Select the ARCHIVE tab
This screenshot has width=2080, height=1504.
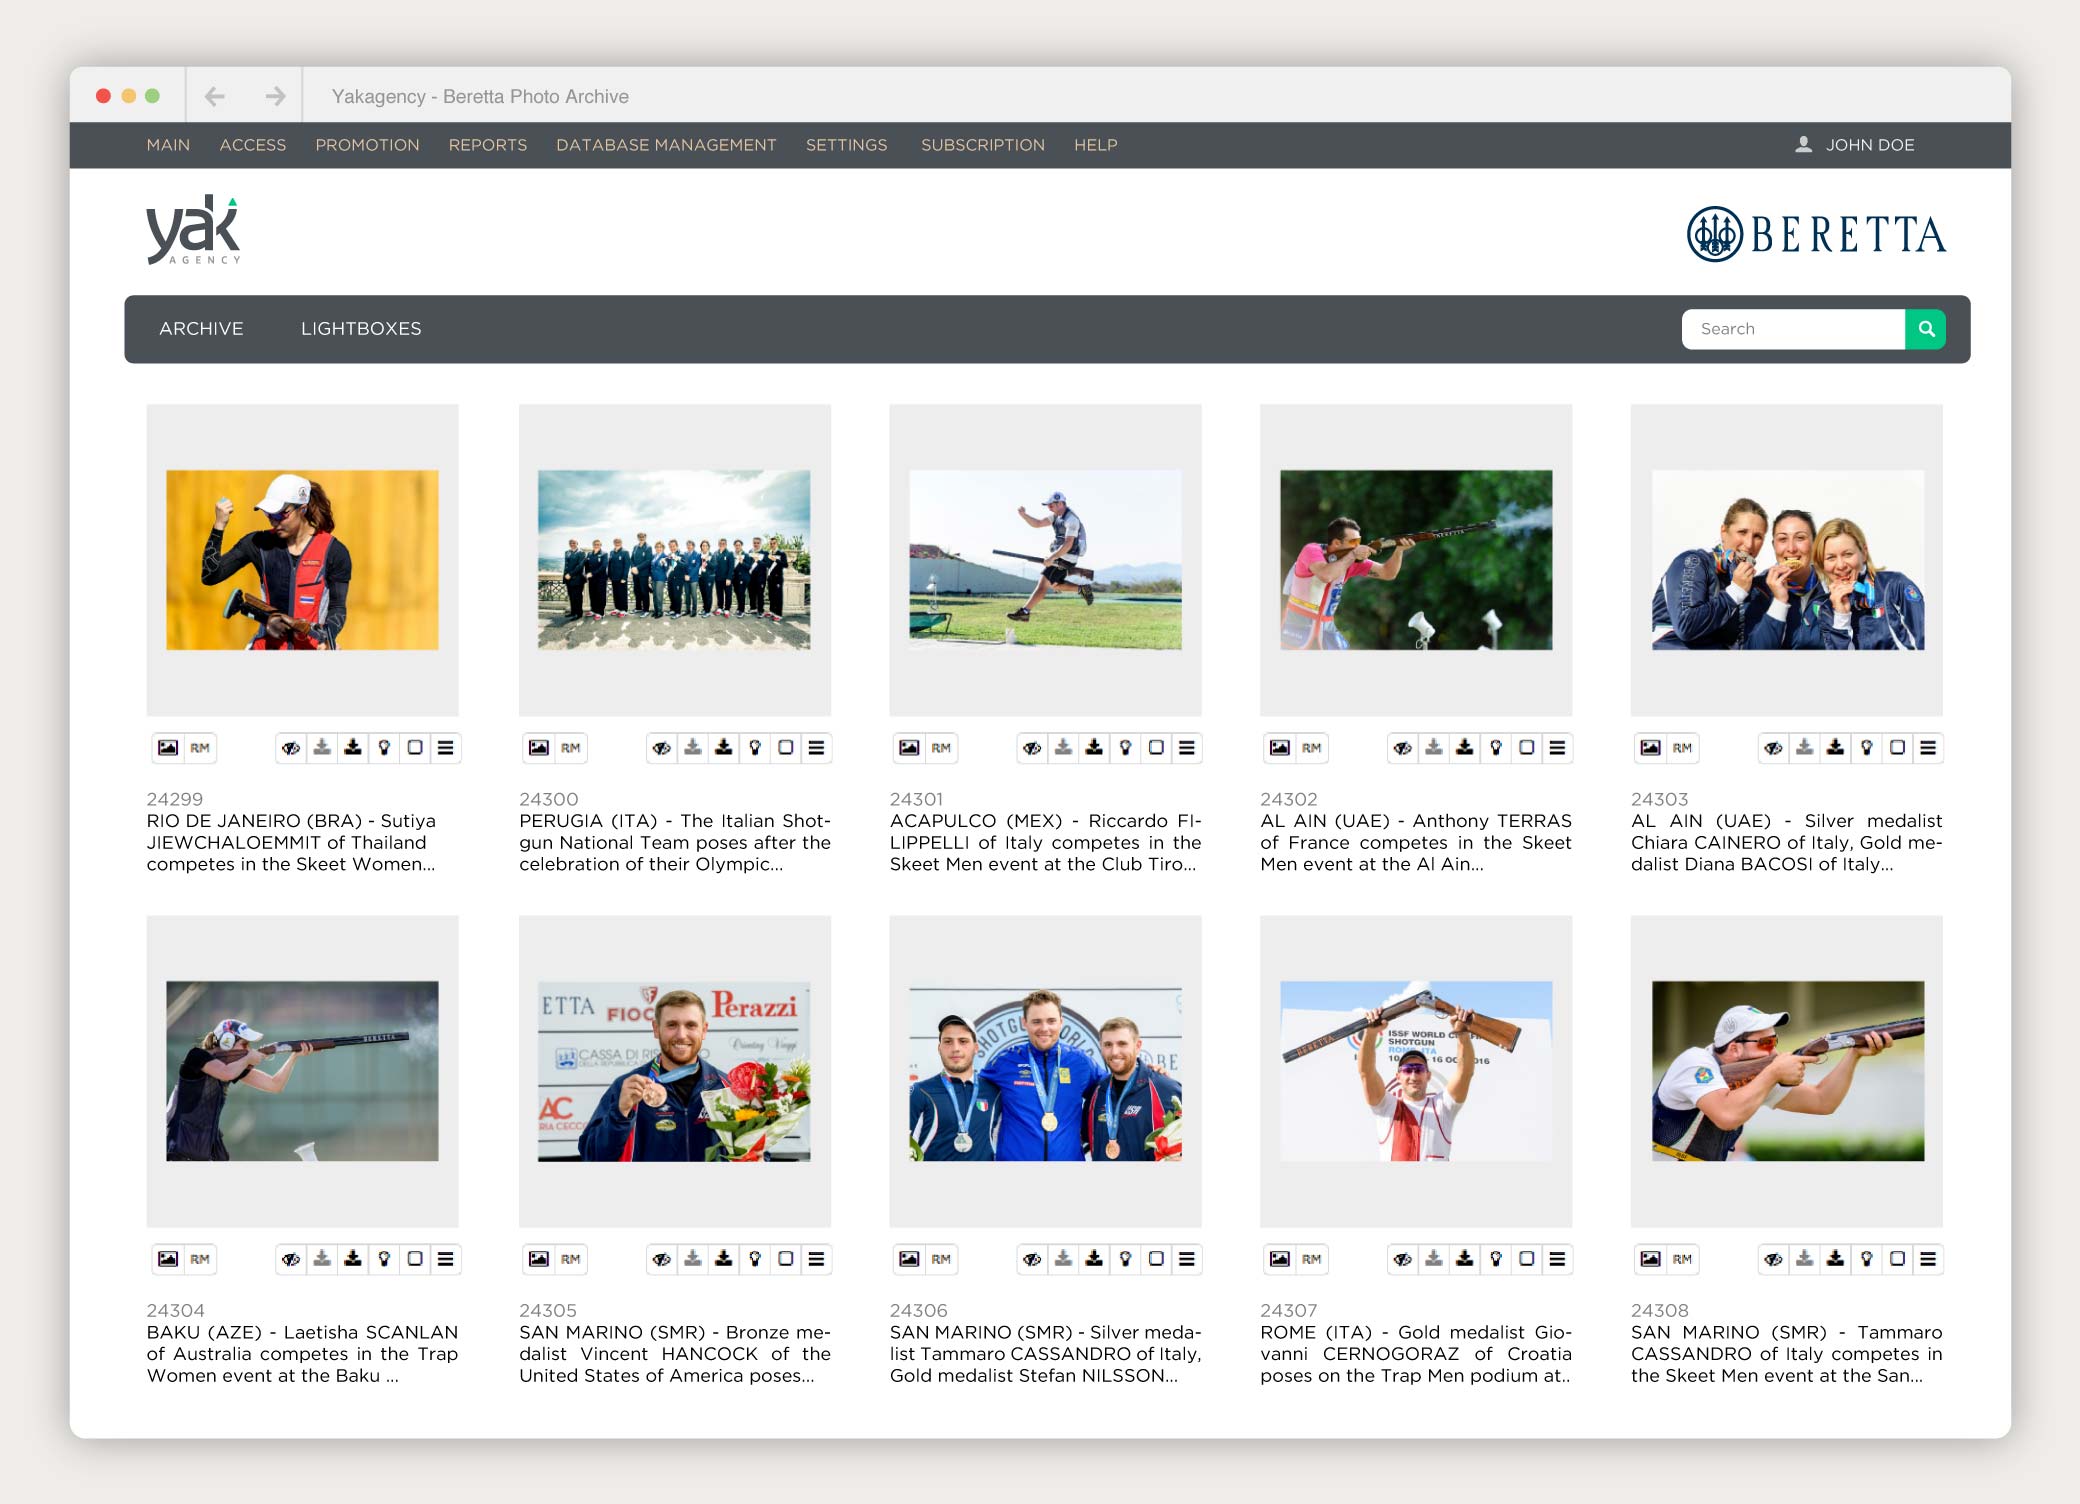(201, 329)
